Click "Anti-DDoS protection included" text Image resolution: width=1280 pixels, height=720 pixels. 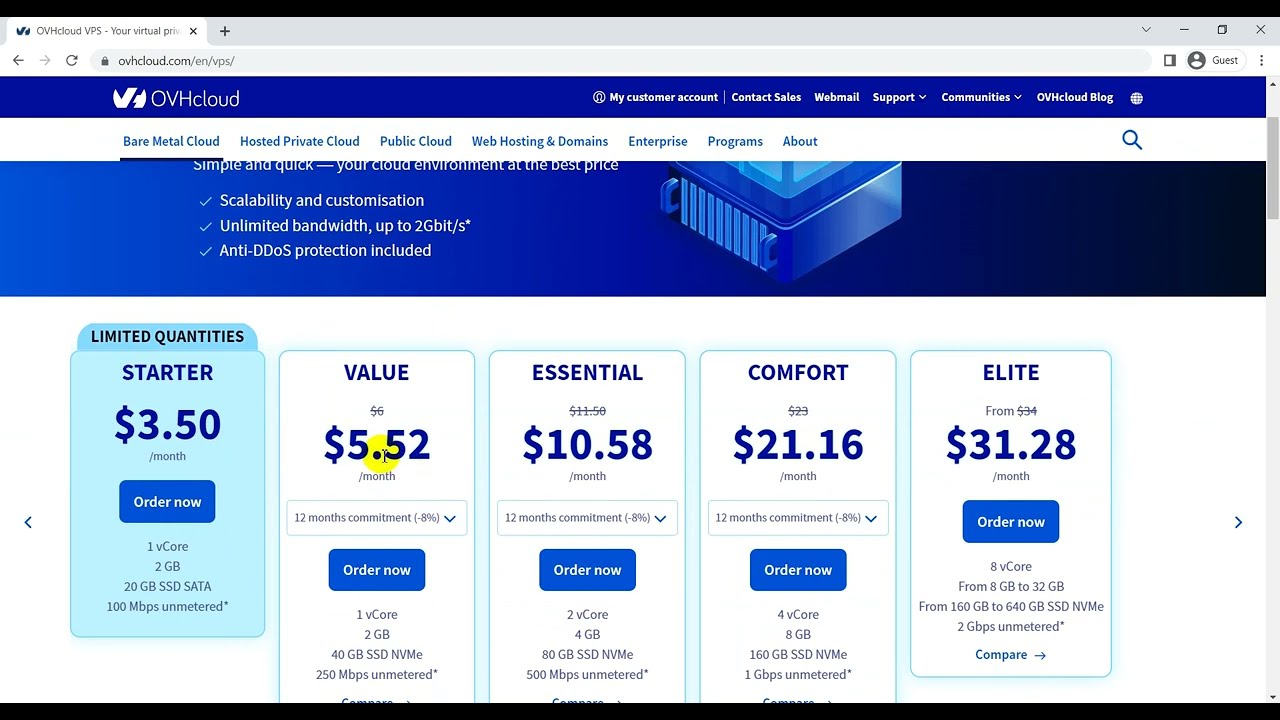point(325,251)
